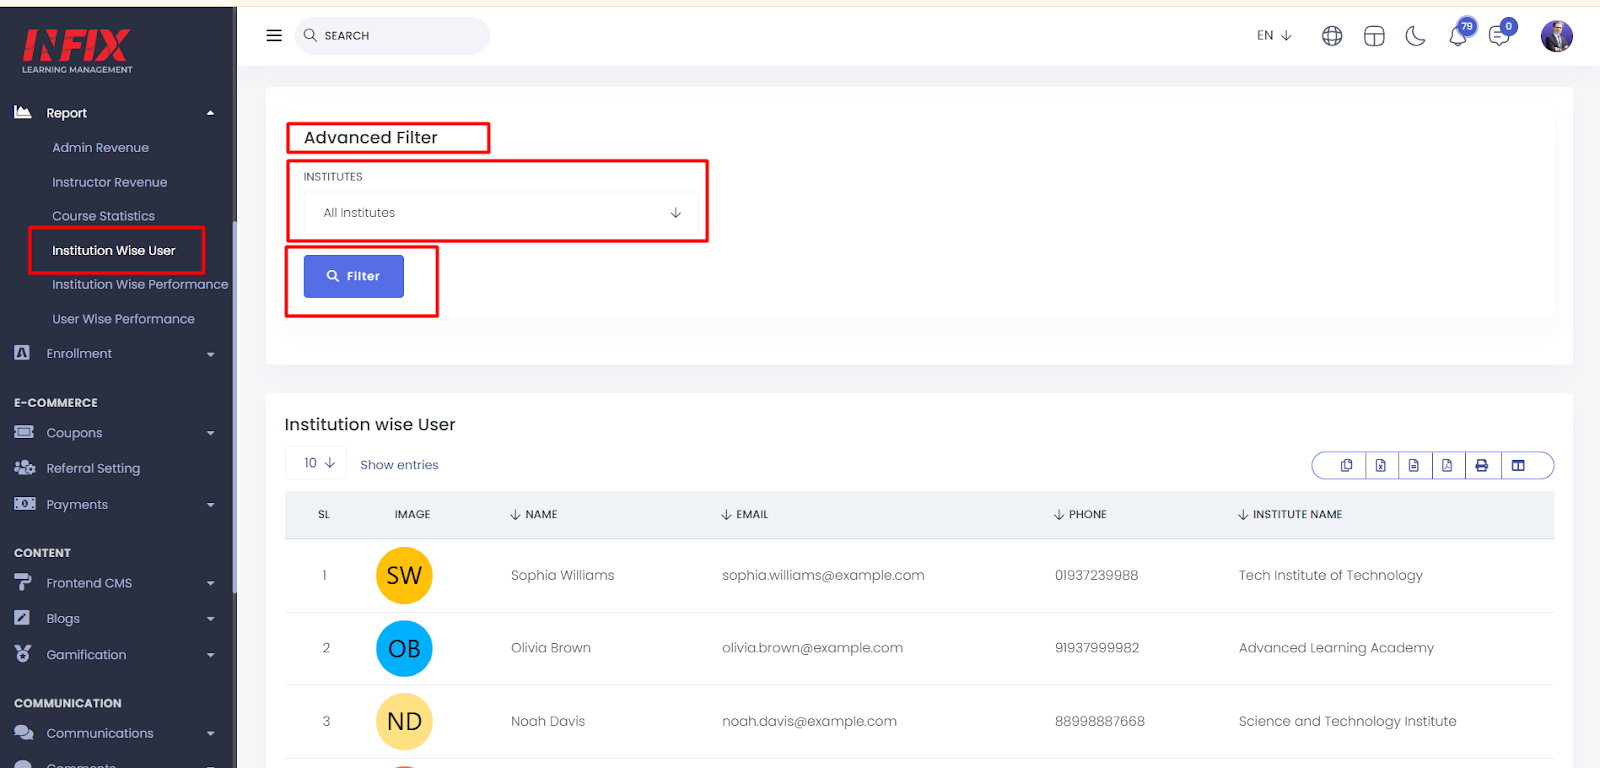Click the INFIX Learning Management logo

click(77, 50)
